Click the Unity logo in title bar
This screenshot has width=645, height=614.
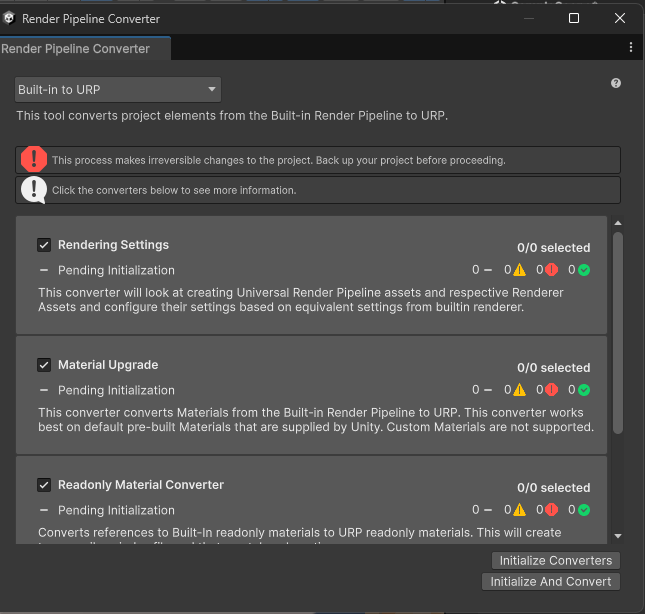pyautogui.click(x=9, y=19)
